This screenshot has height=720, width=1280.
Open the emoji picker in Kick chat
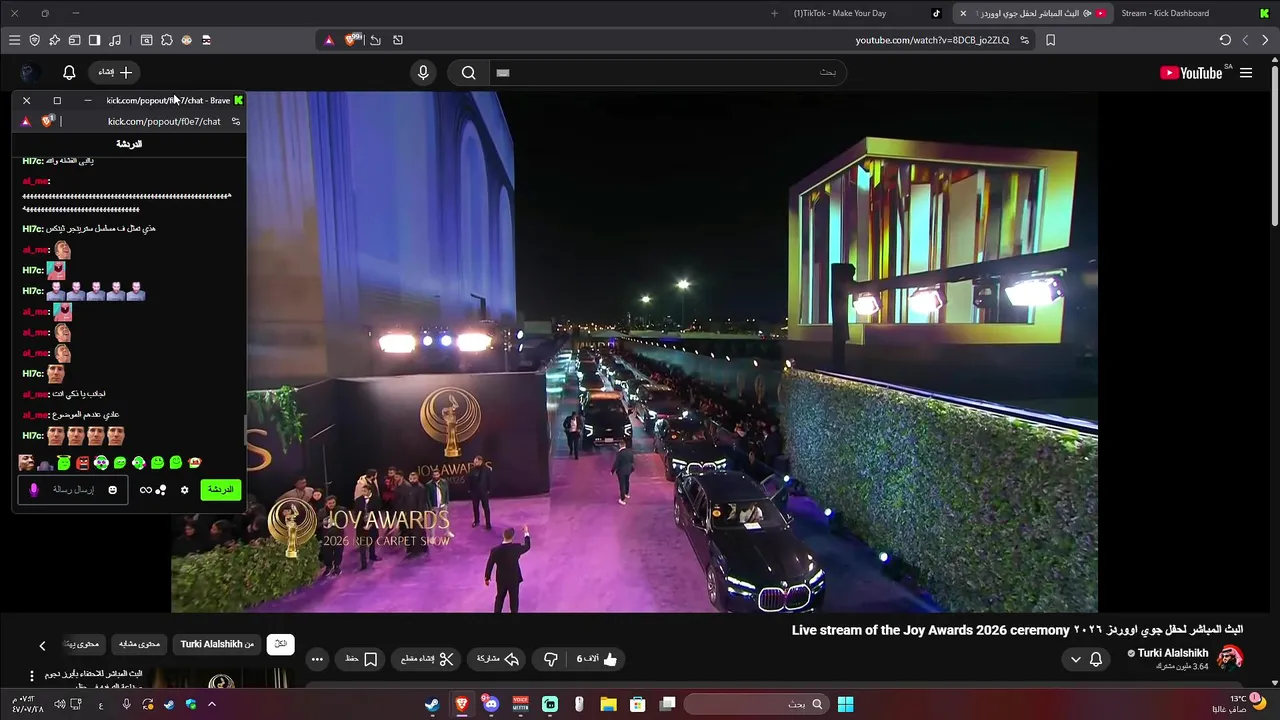point(112,490)
